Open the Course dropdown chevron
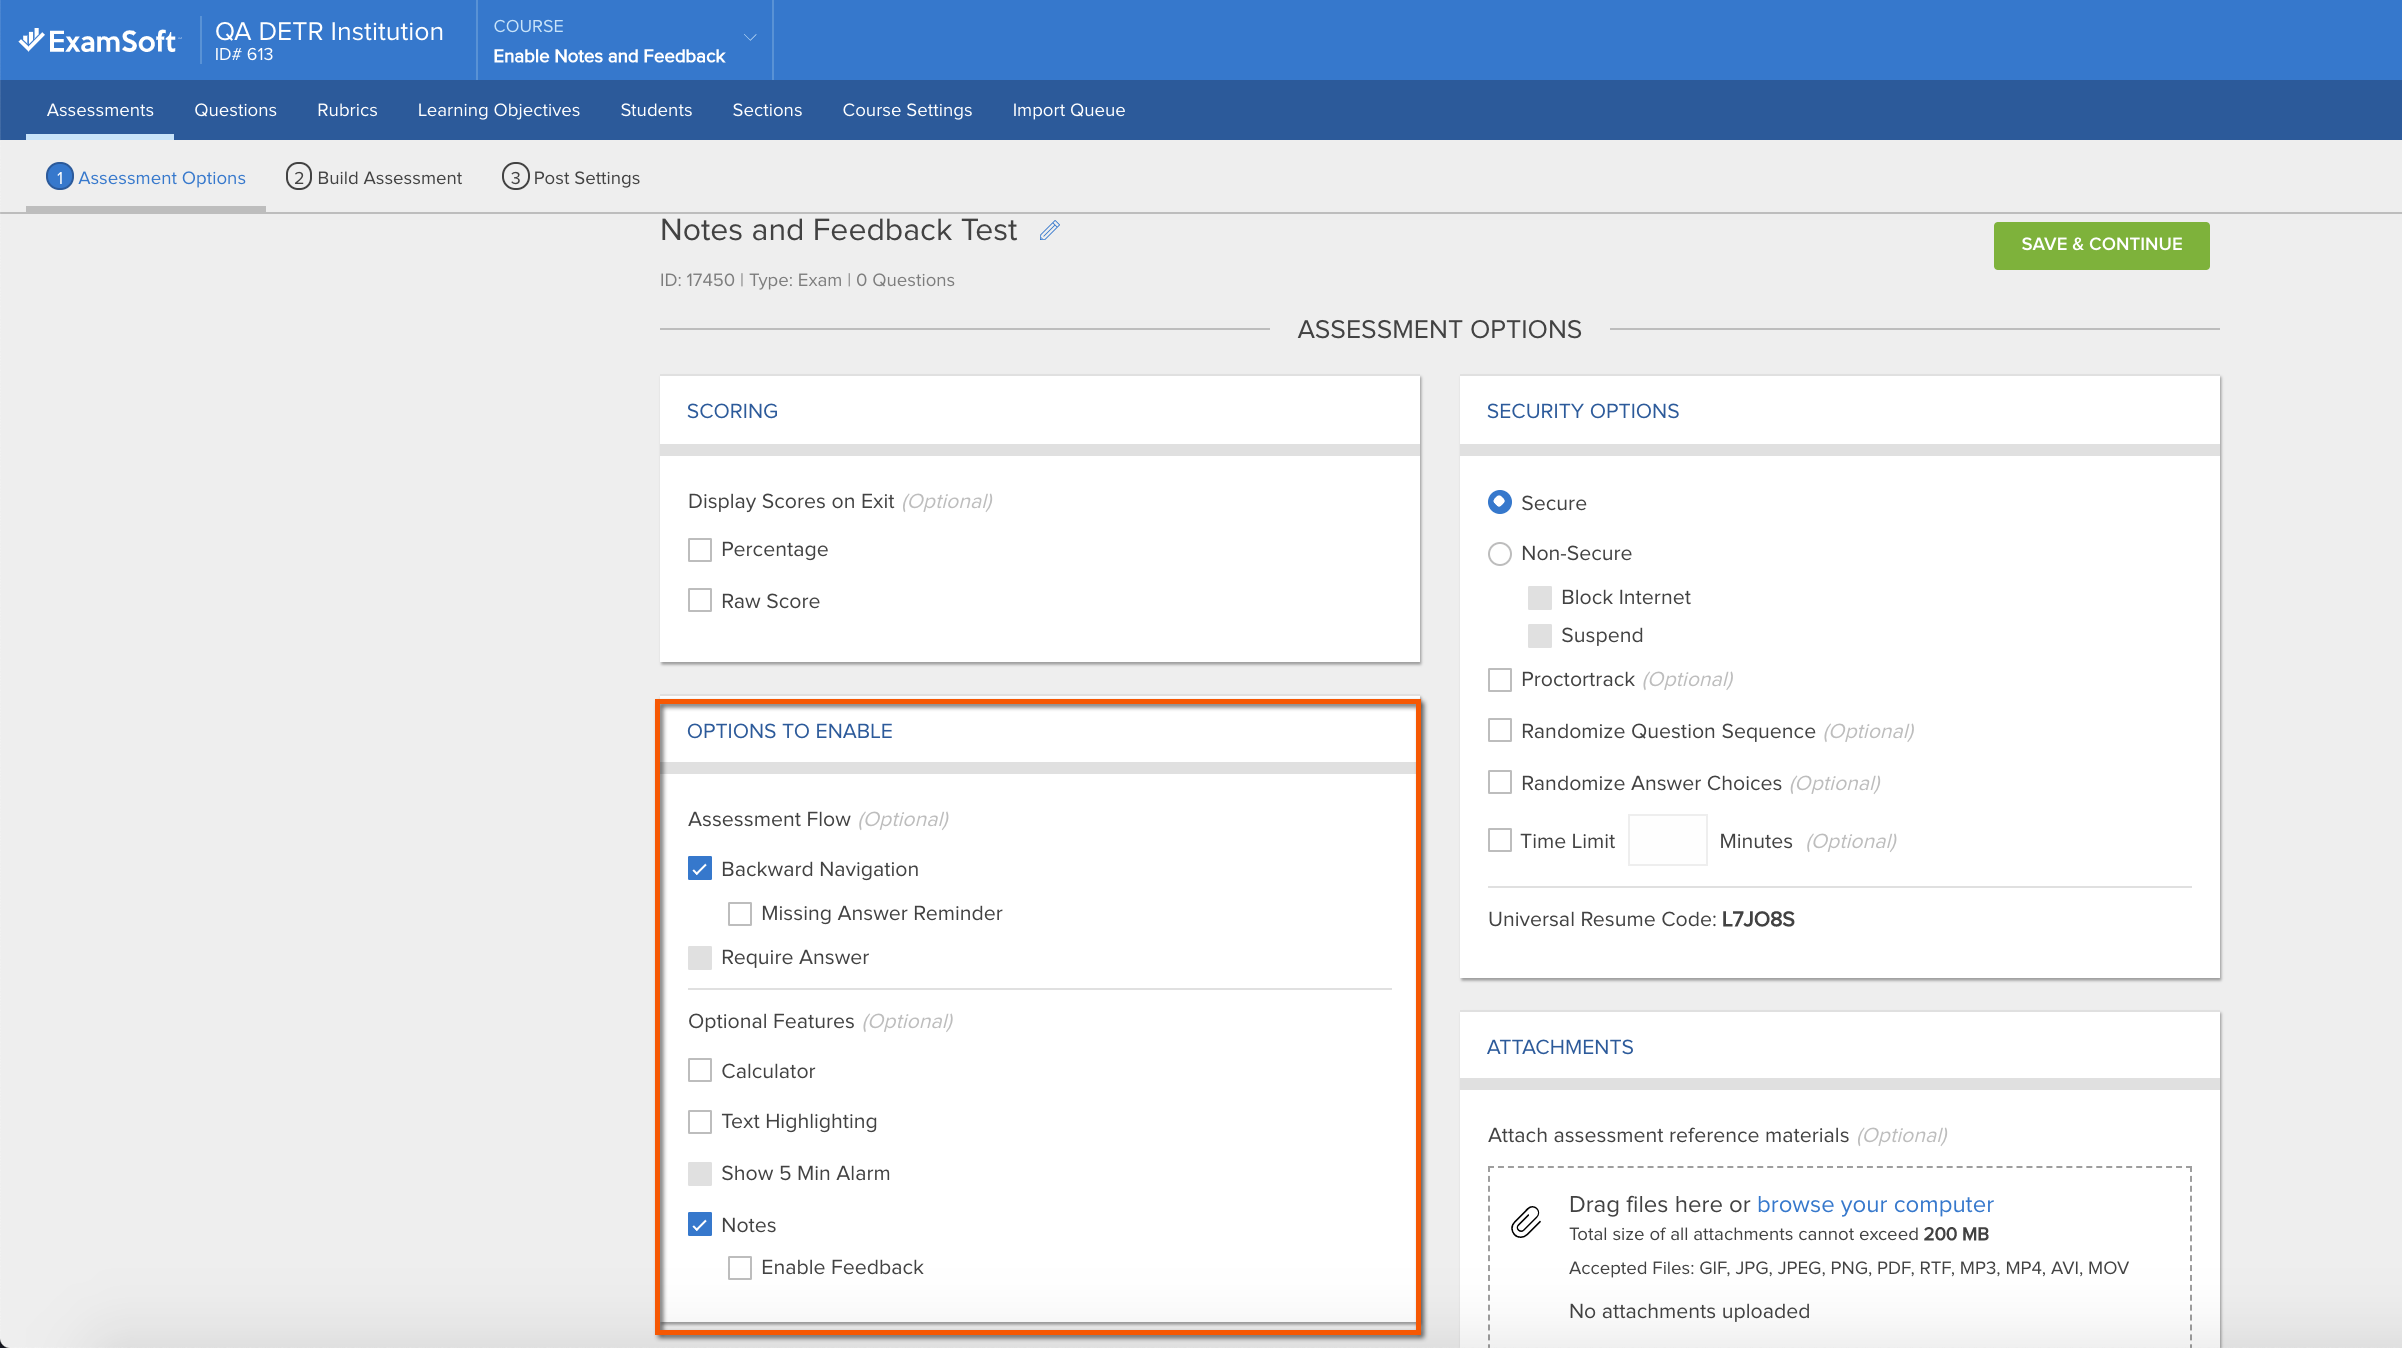The image size is (2402, 1348). tap(750, 38)
